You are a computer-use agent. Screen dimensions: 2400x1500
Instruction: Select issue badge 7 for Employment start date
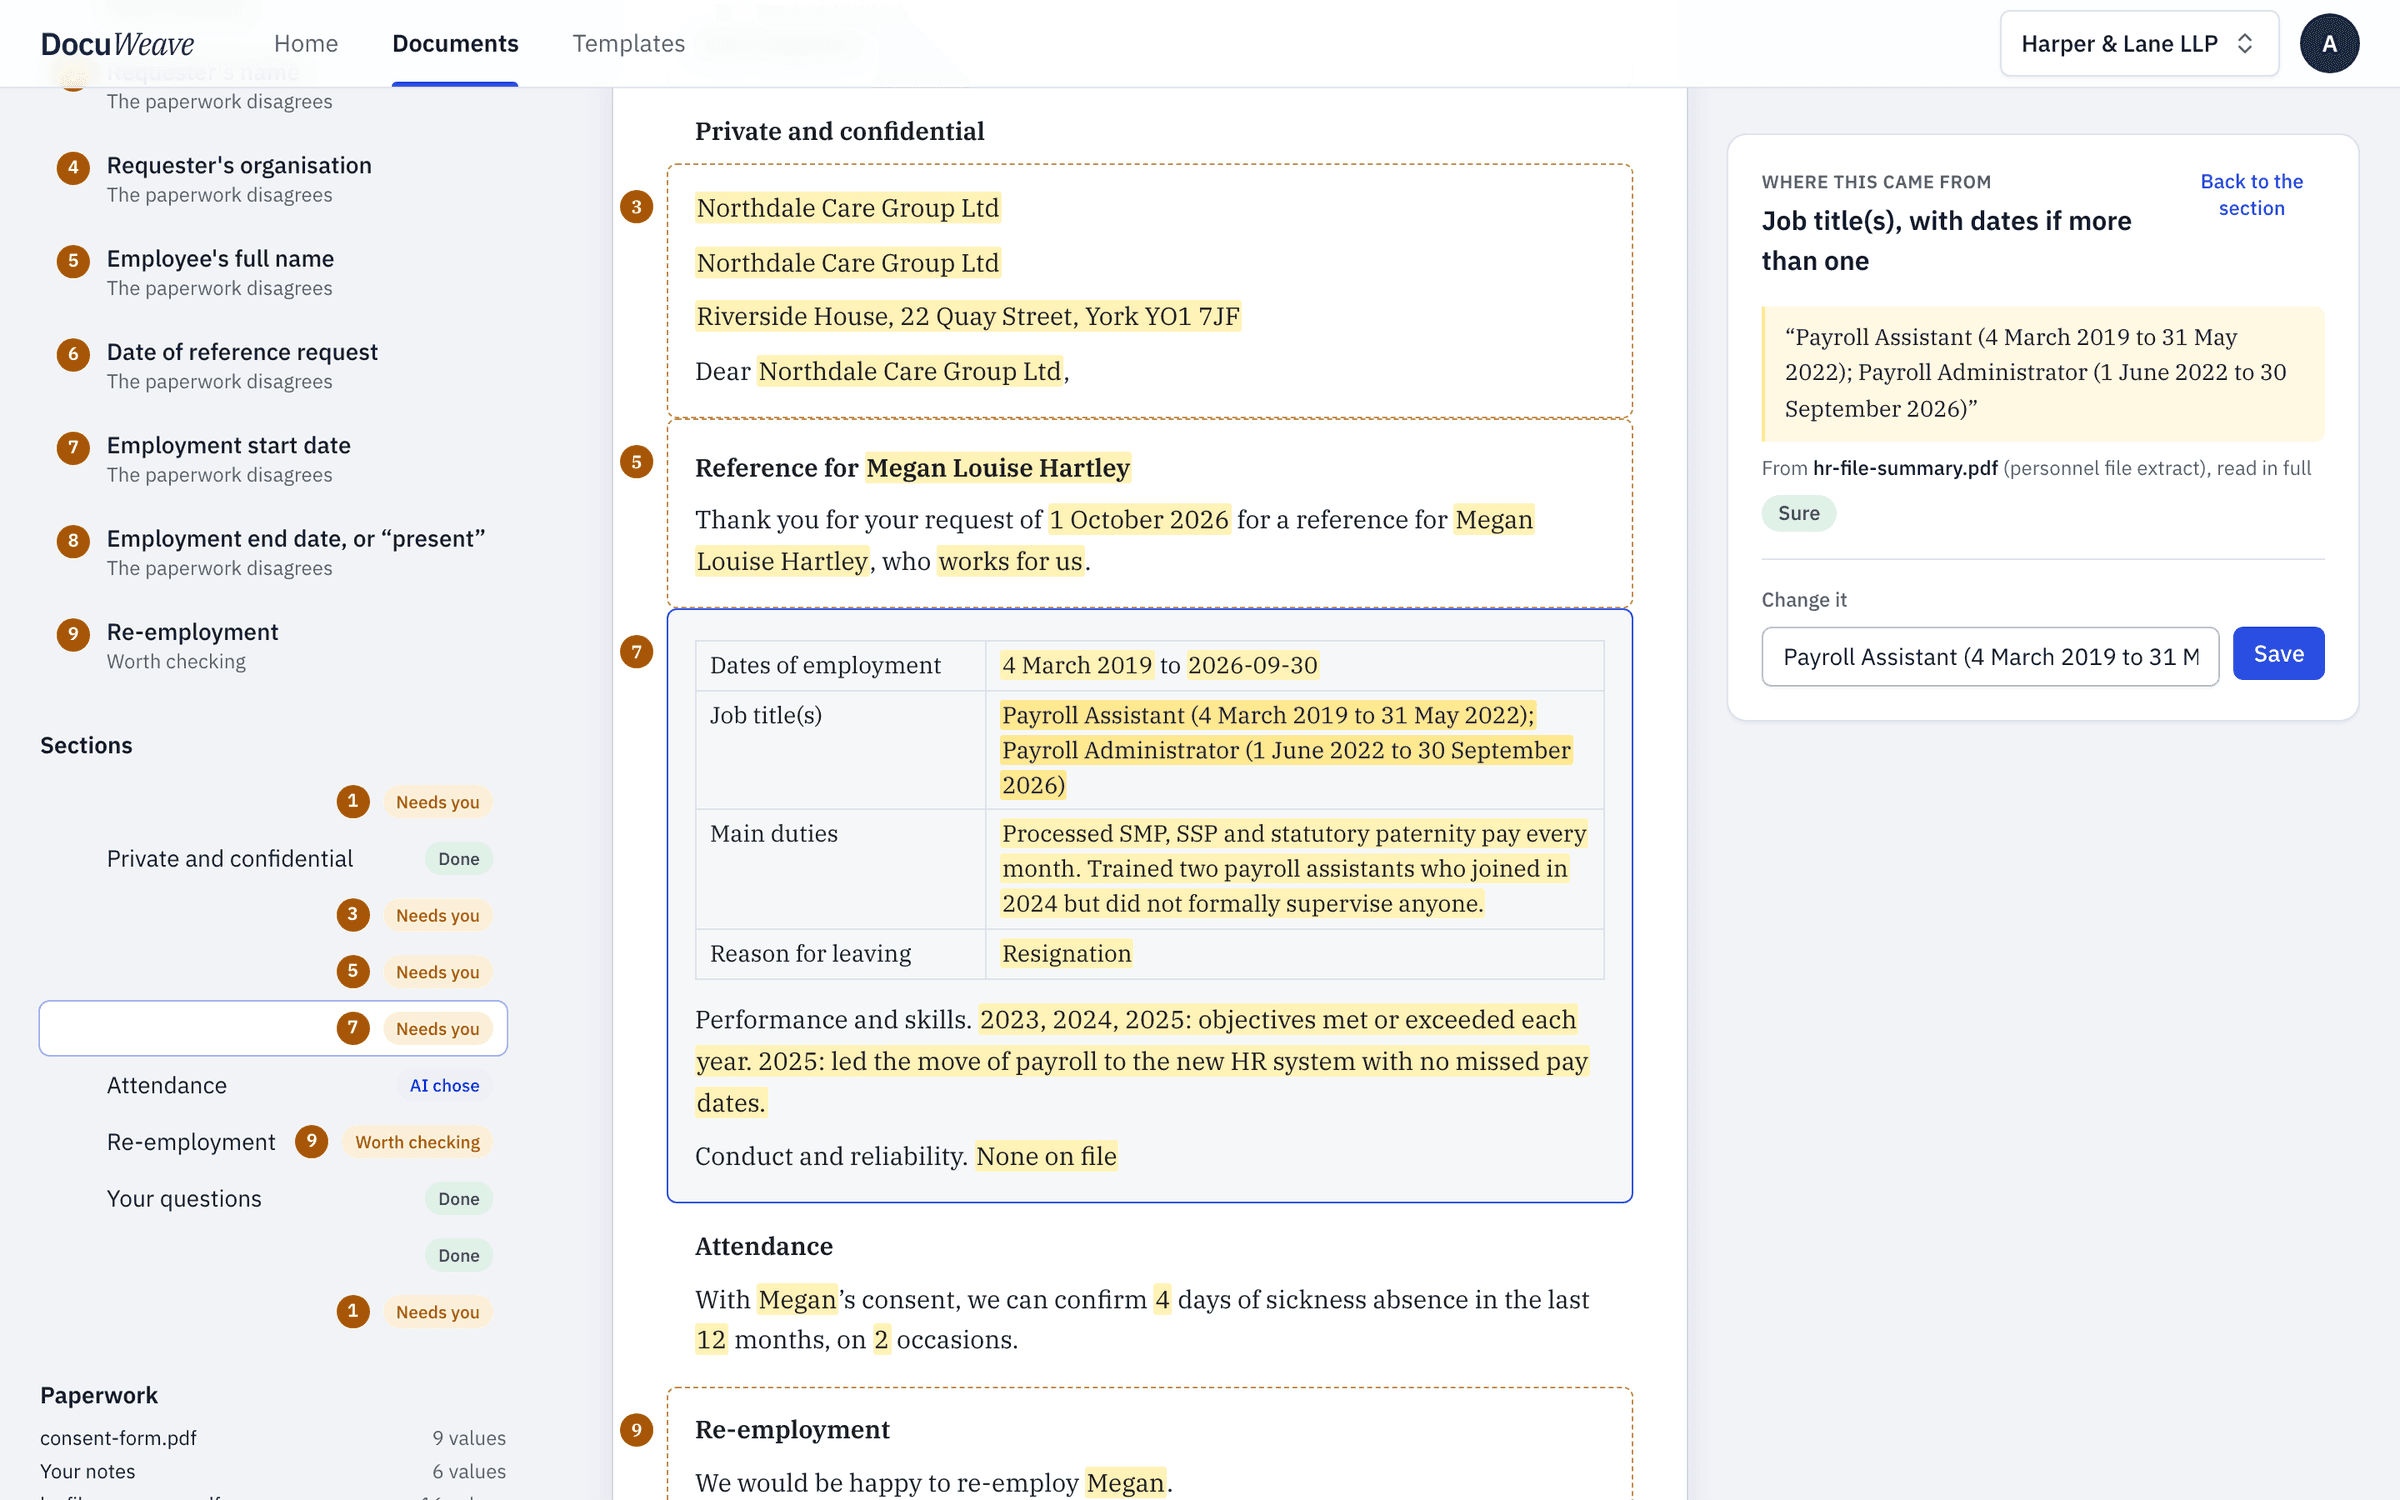(x=73, y=447)
